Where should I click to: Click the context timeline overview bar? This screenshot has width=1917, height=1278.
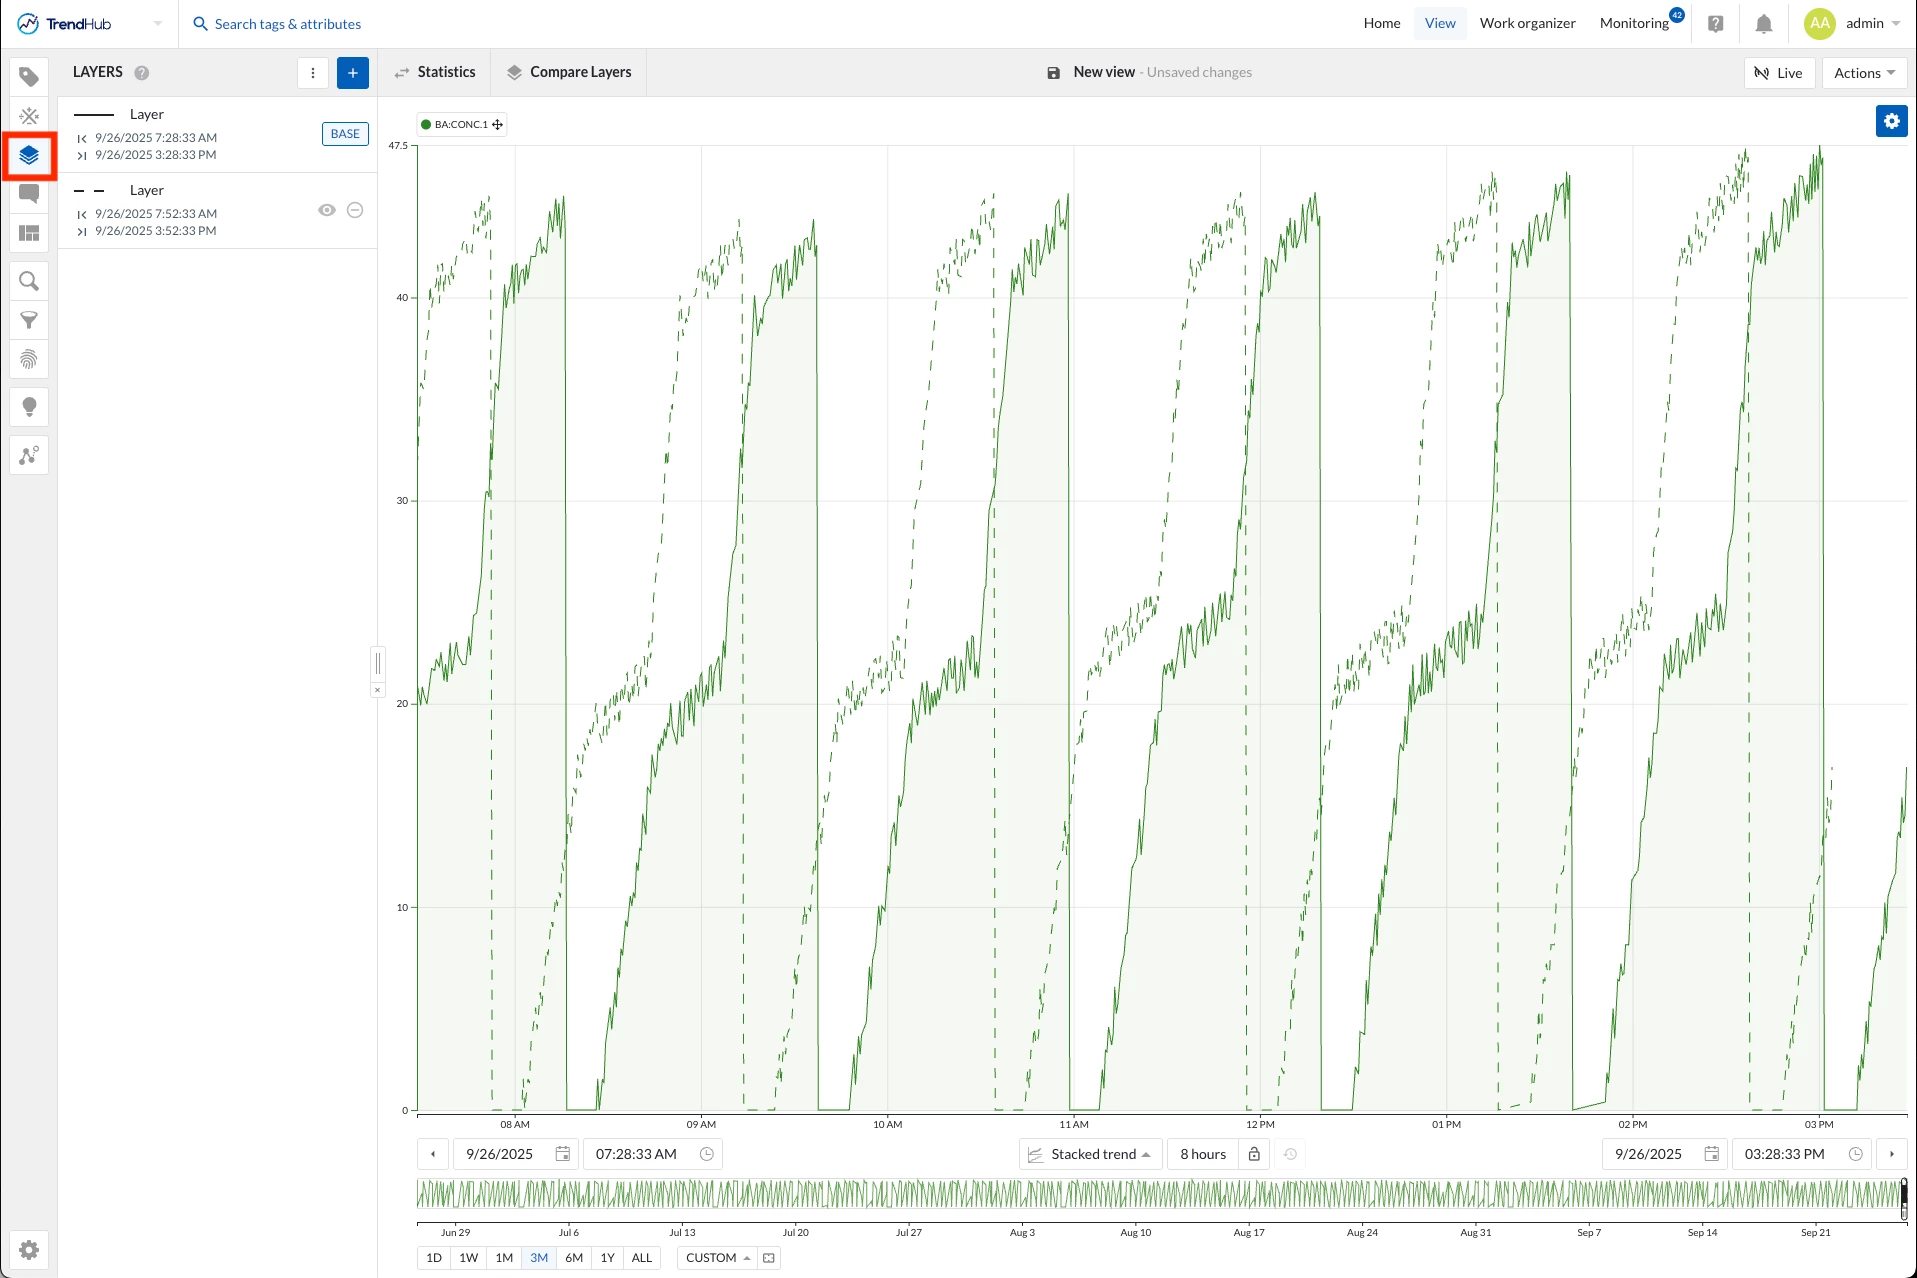(x=1162, y=1195)
